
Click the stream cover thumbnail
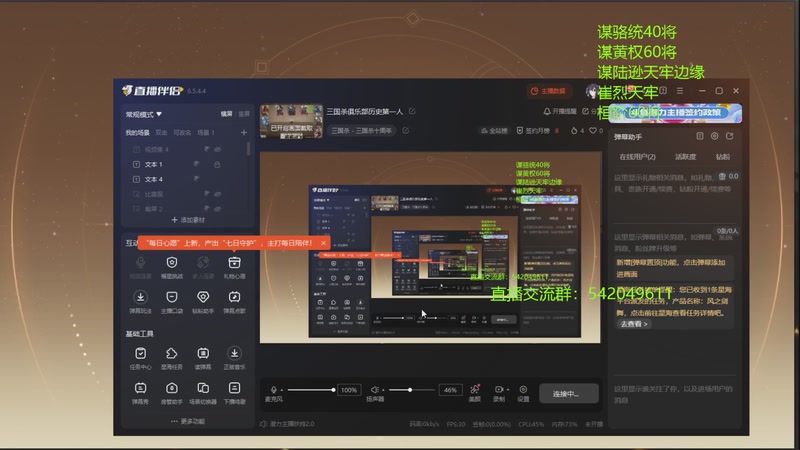point(291,121)
